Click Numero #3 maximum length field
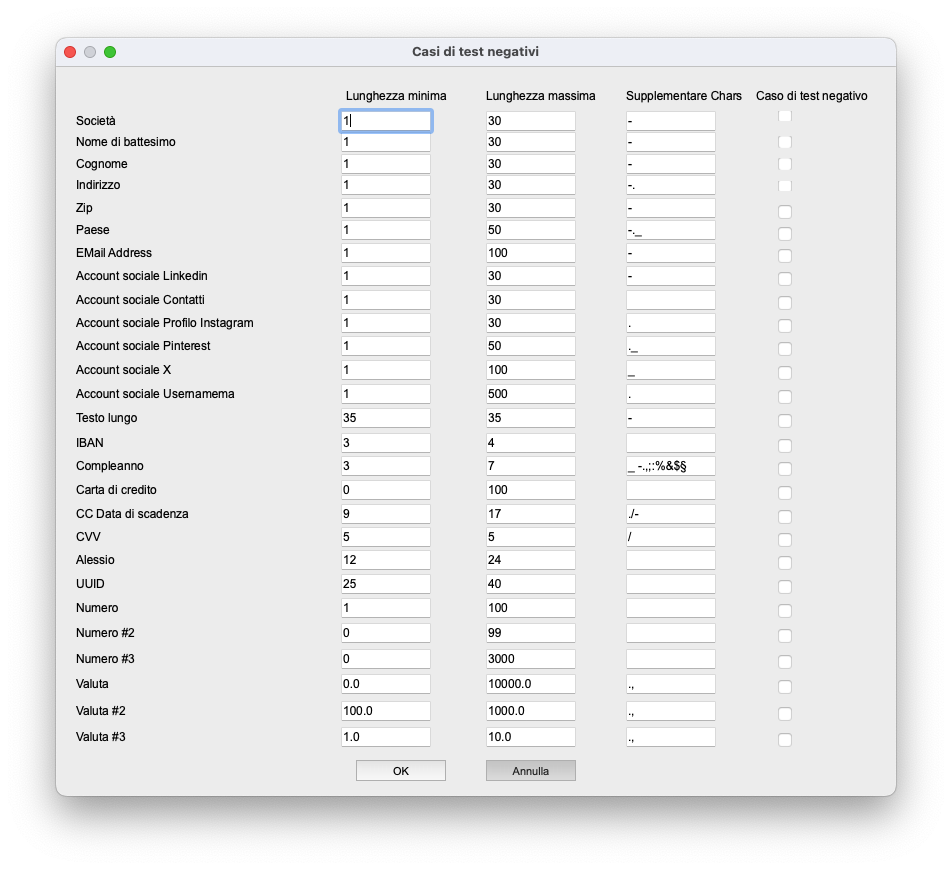The image size is (952, 870). 530,659
